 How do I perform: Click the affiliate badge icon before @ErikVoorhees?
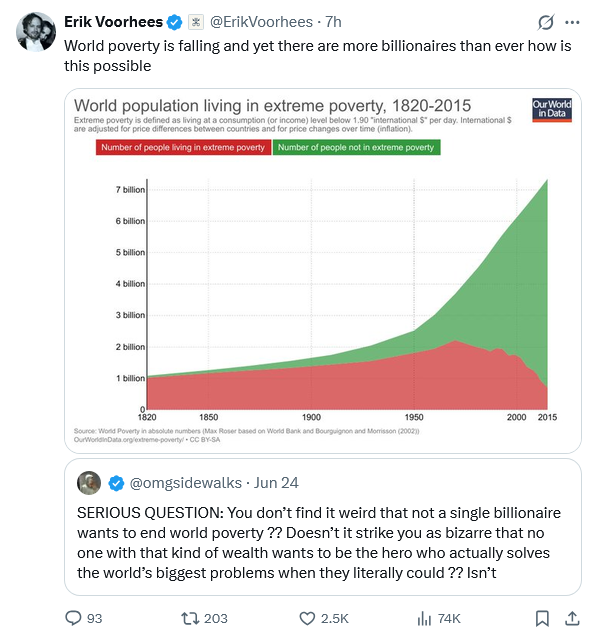(x=196, y=22)
